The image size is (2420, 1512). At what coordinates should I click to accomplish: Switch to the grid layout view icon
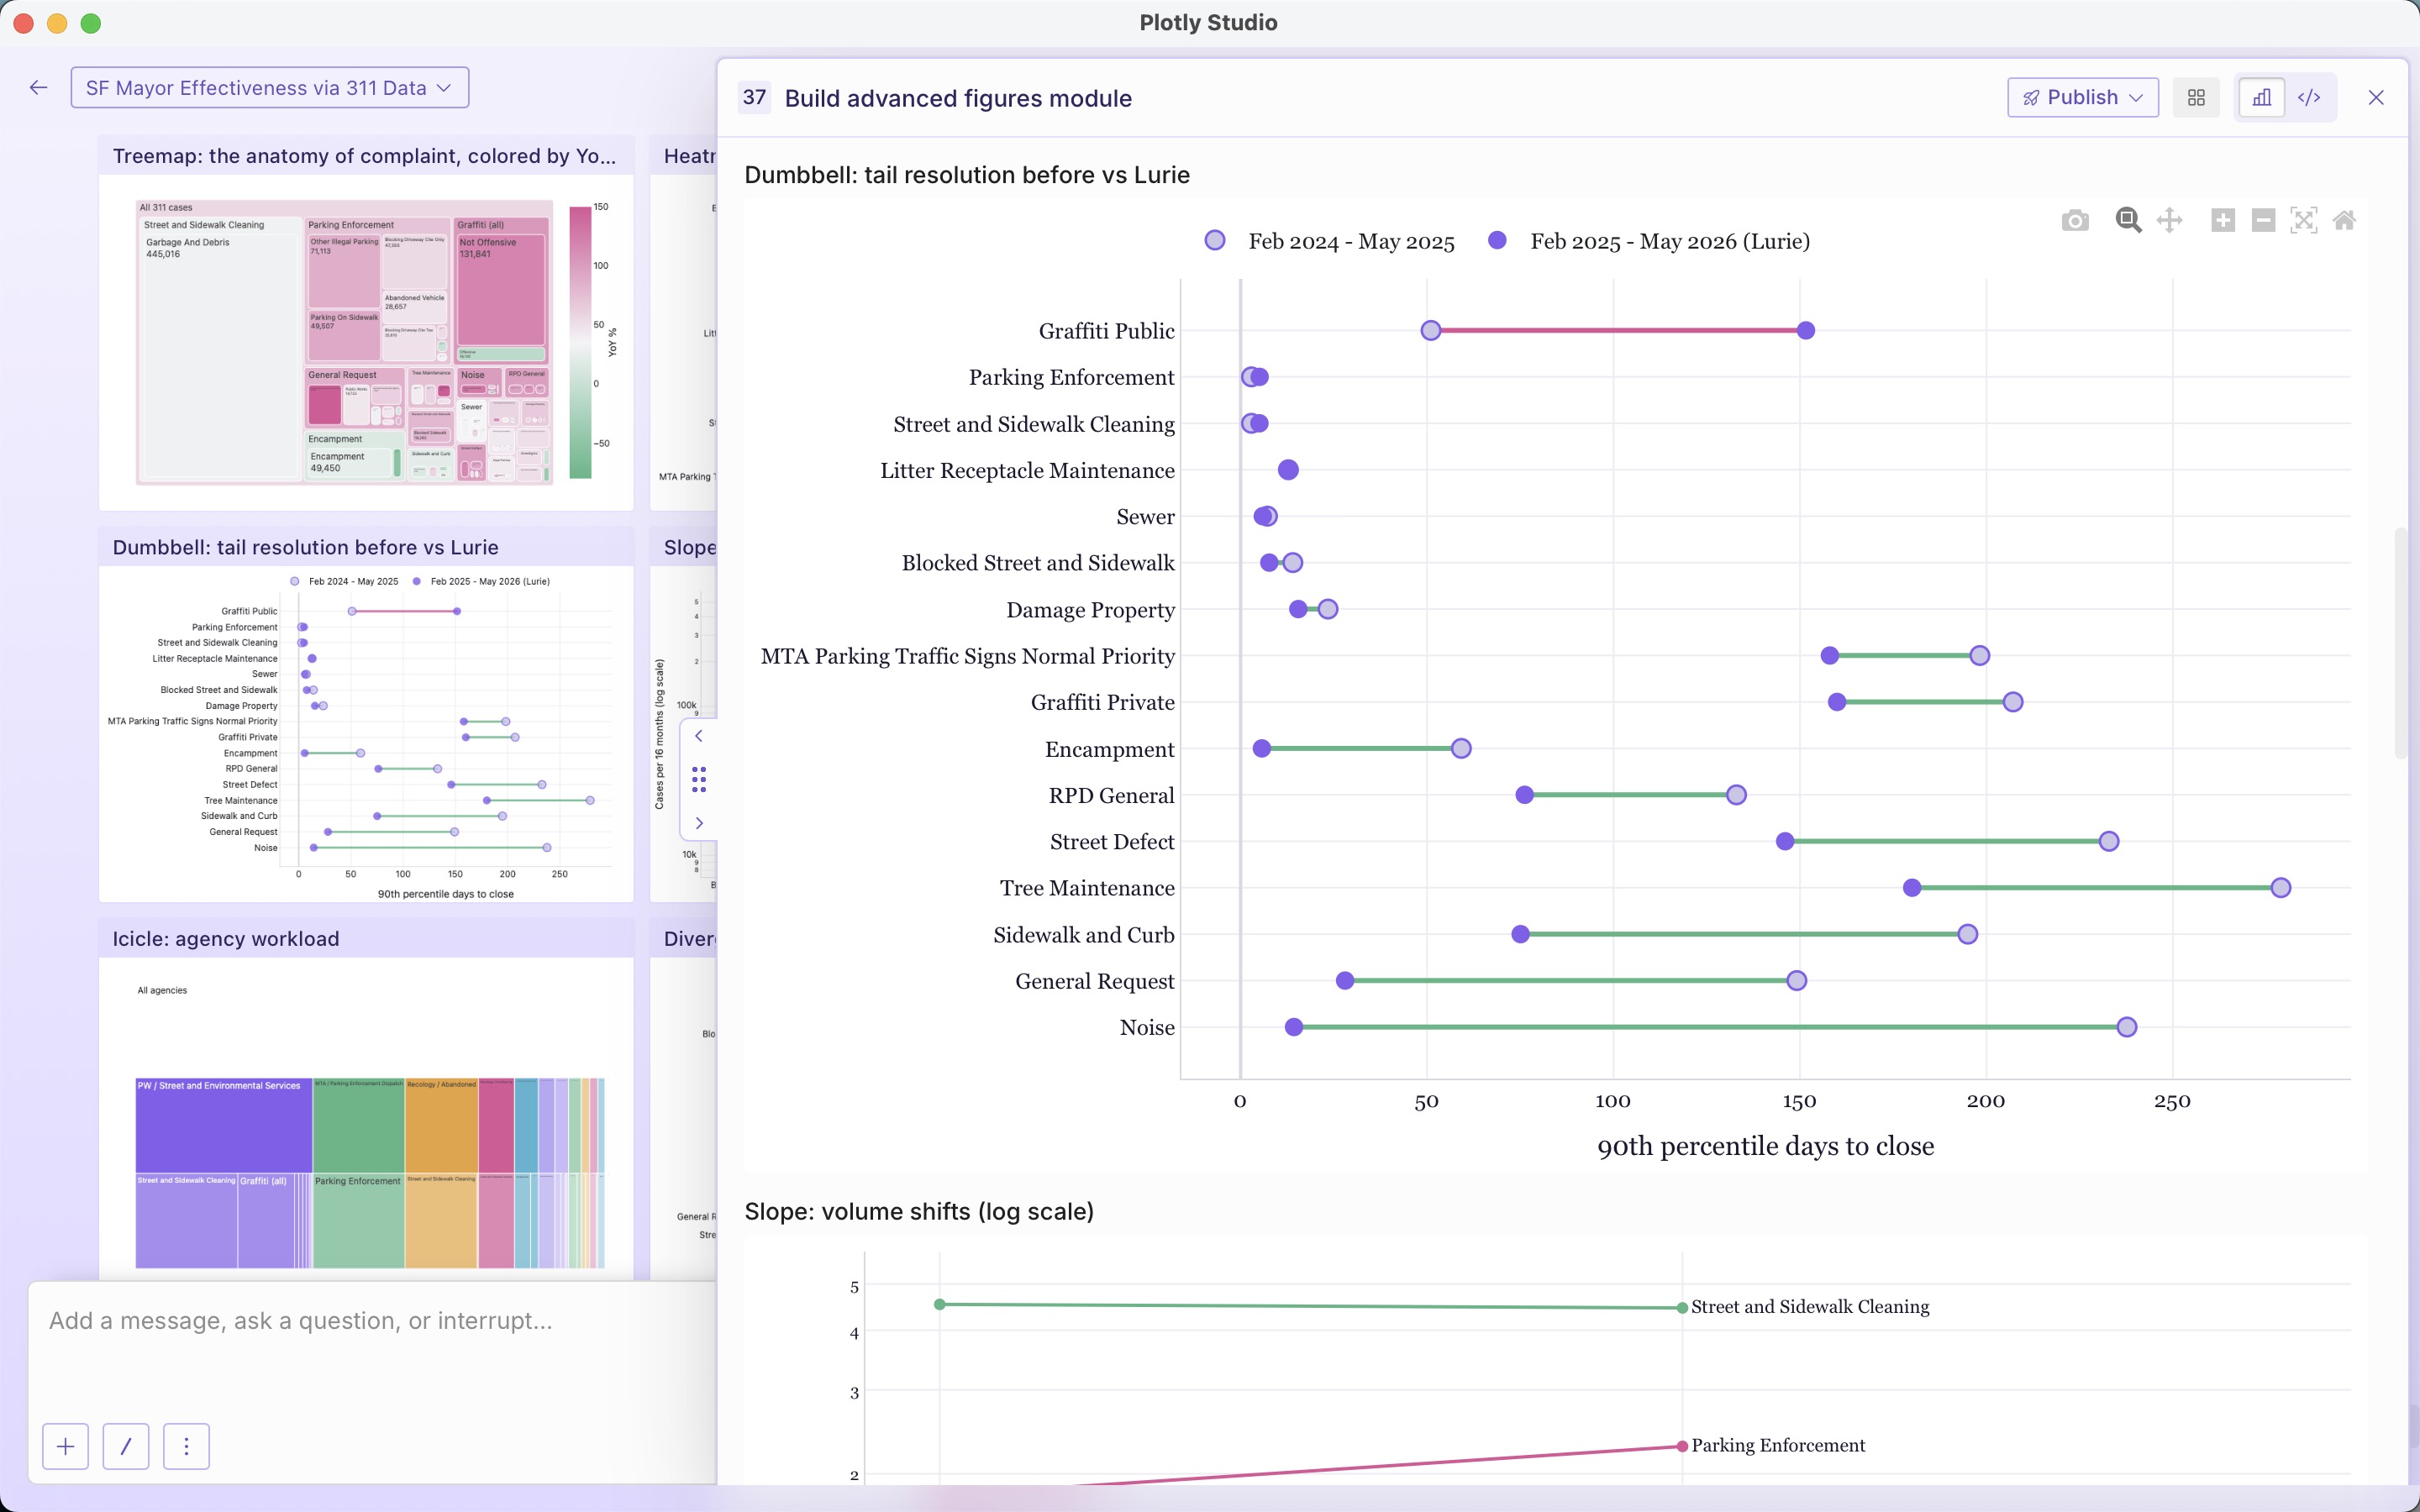[x=2196, y=97]
